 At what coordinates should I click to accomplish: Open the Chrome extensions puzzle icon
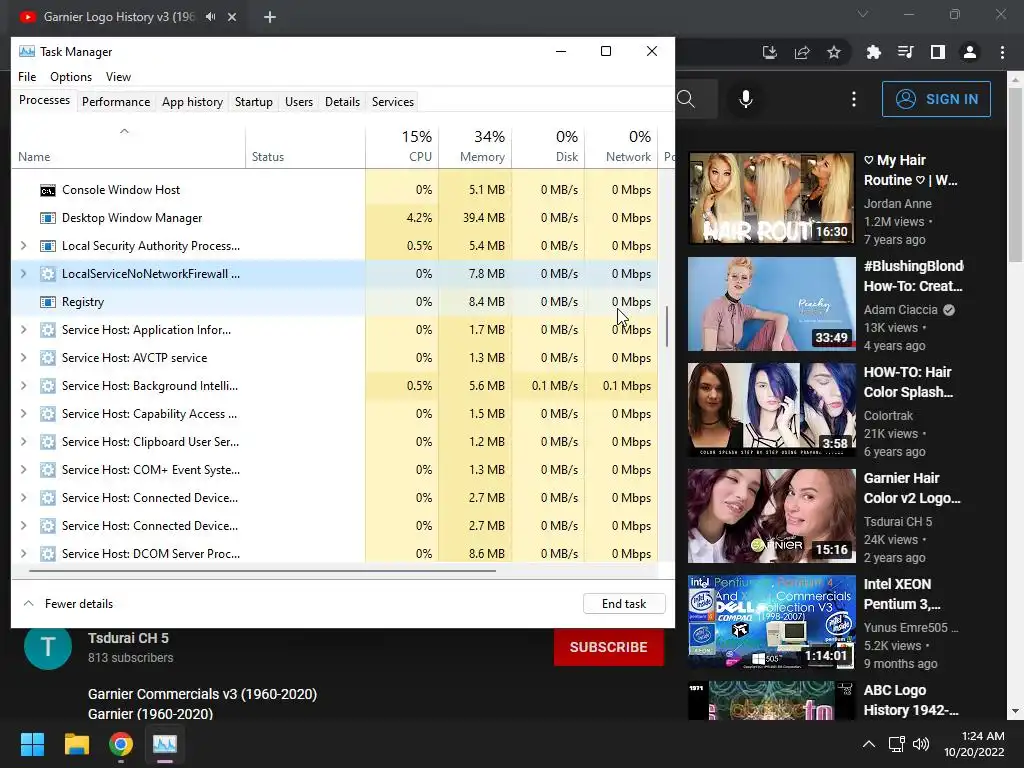pyautogui.click(x=873, y=52)
